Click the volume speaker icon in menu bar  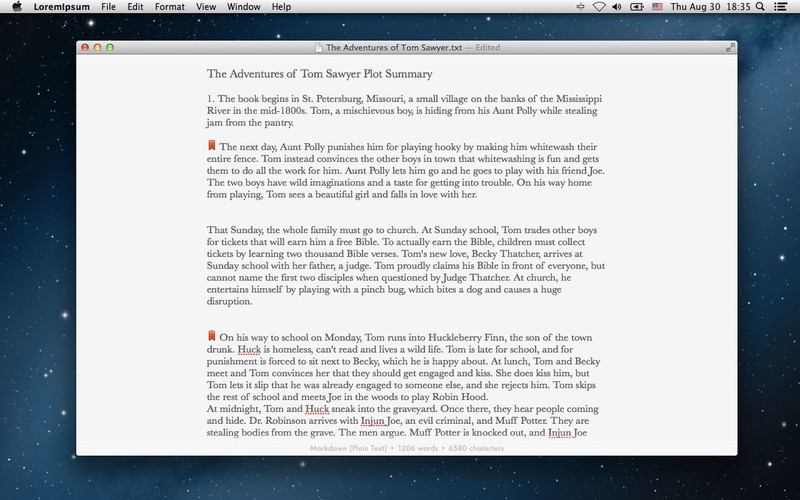pos(617,7)
